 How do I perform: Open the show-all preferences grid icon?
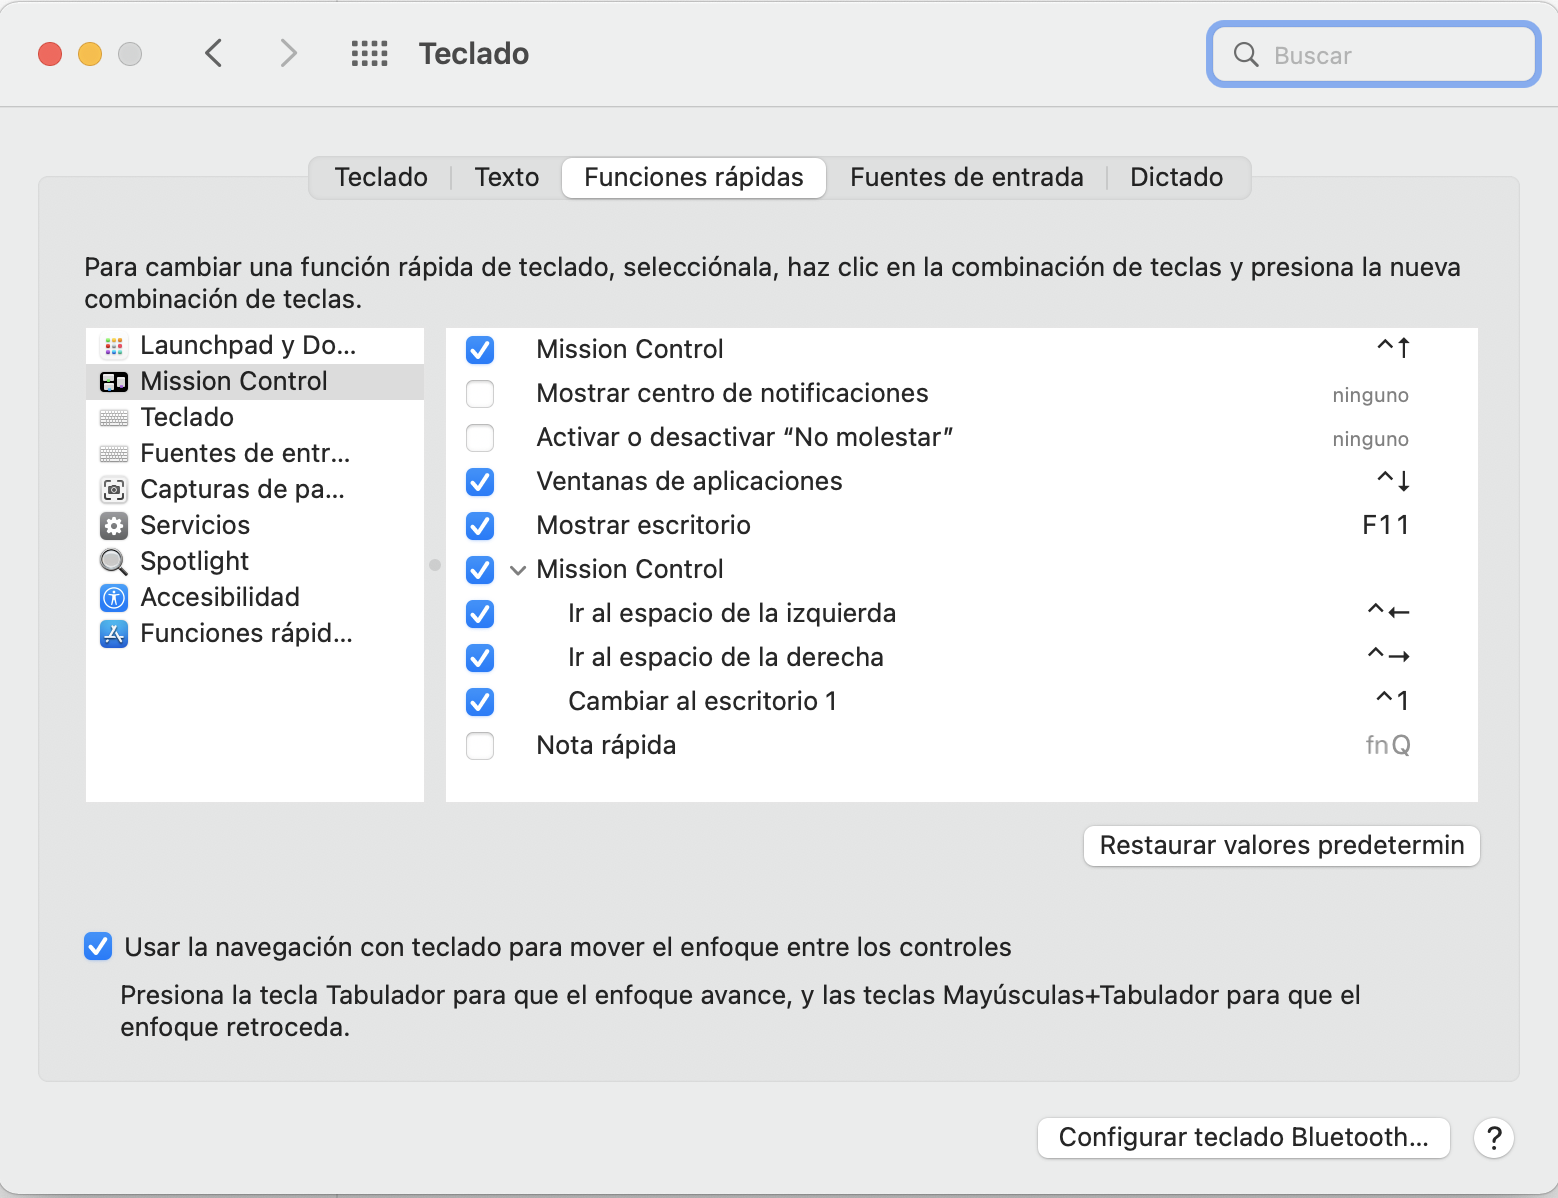tap(369, 54)
